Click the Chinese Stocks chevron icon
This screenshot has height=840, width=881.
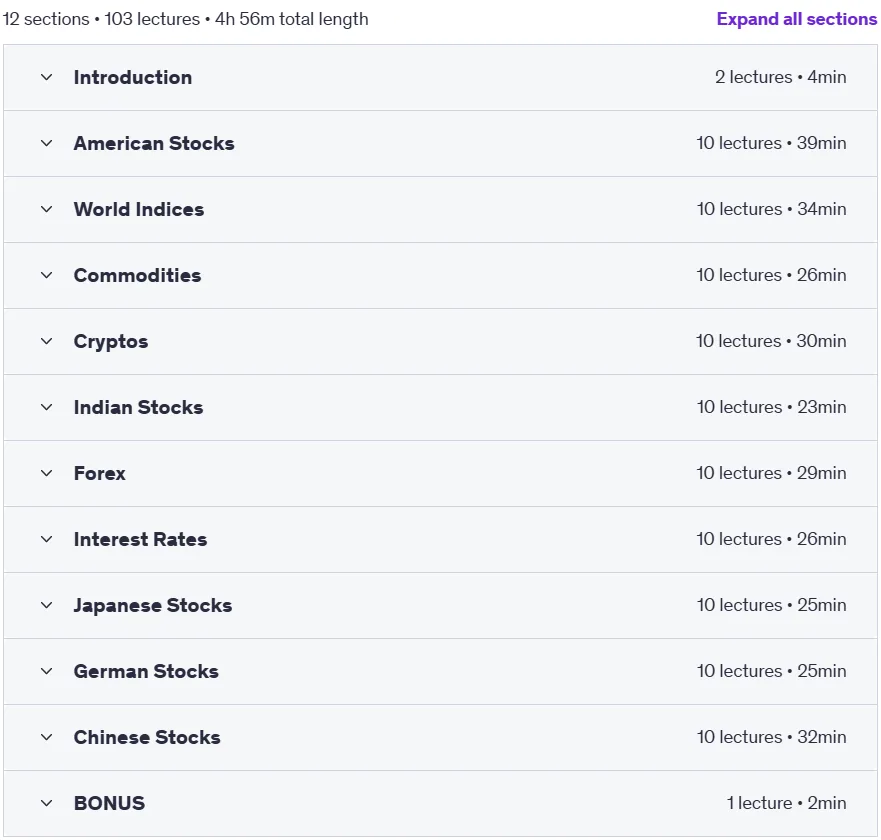pos(47,737)
